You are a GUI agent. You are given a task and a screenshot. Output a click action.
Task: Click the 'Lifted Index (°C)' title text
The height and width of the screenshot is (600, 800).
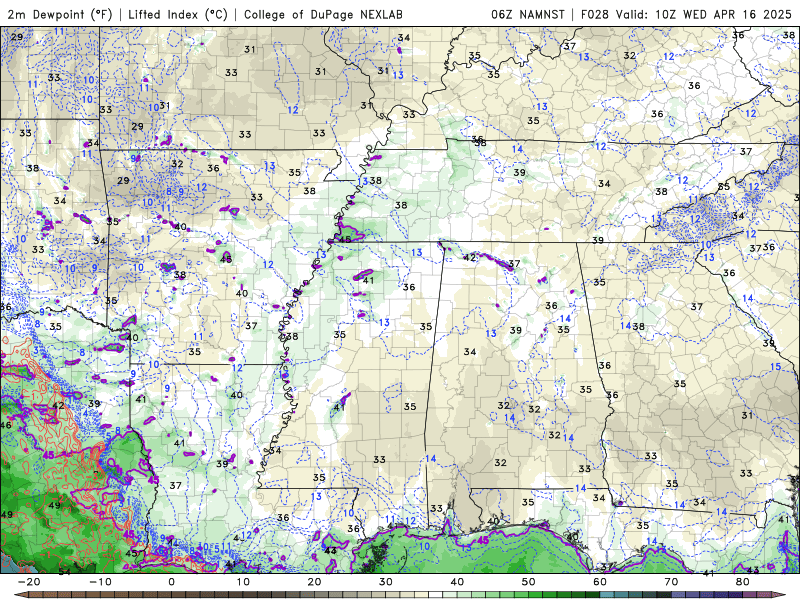click(x=178, y=14)
